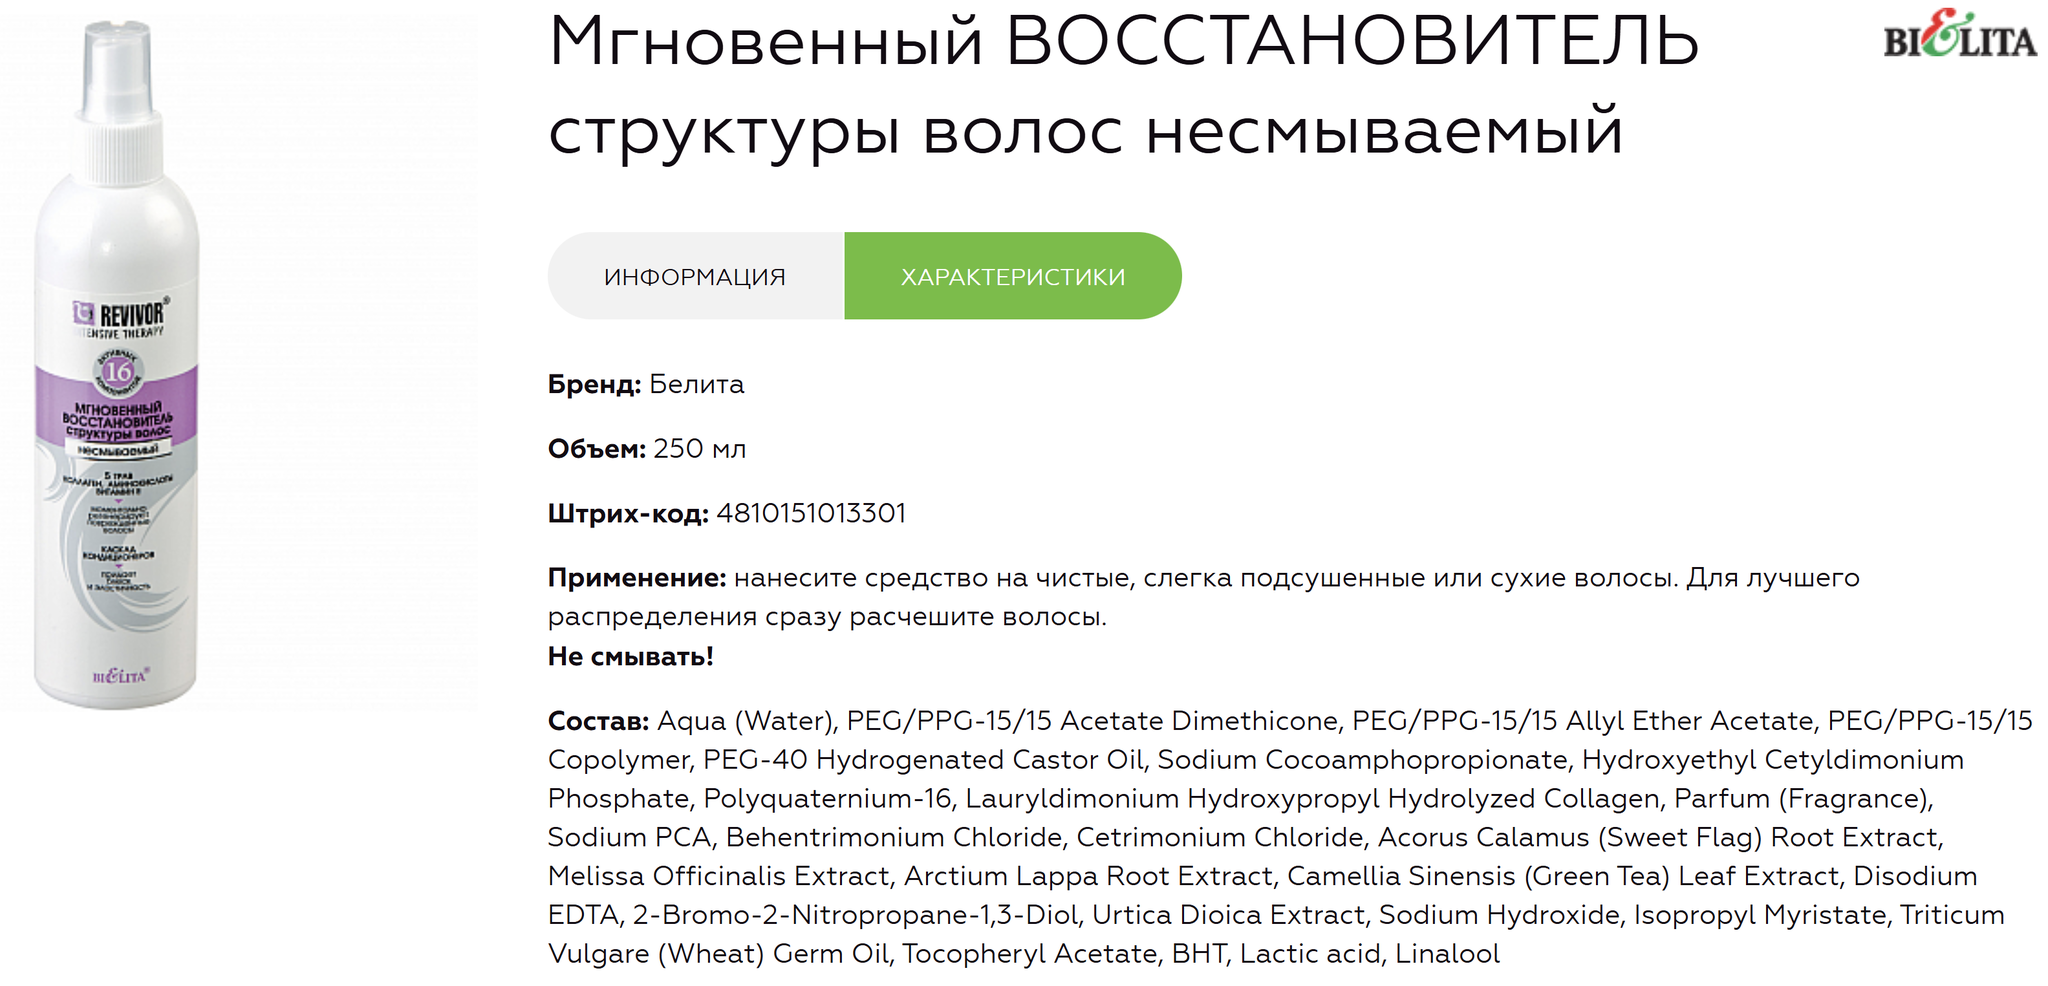
Task: Click the Состав label
Action: pyautogui.click(x=598, y=721)
